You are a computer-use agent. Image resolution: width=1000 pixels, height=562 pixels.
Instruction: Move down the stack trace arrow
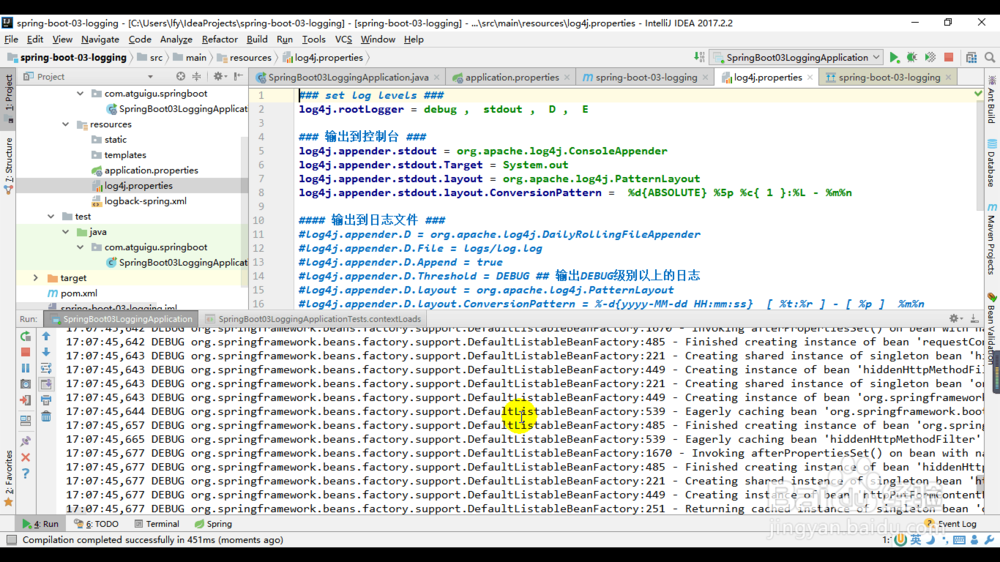pos(46,352)
